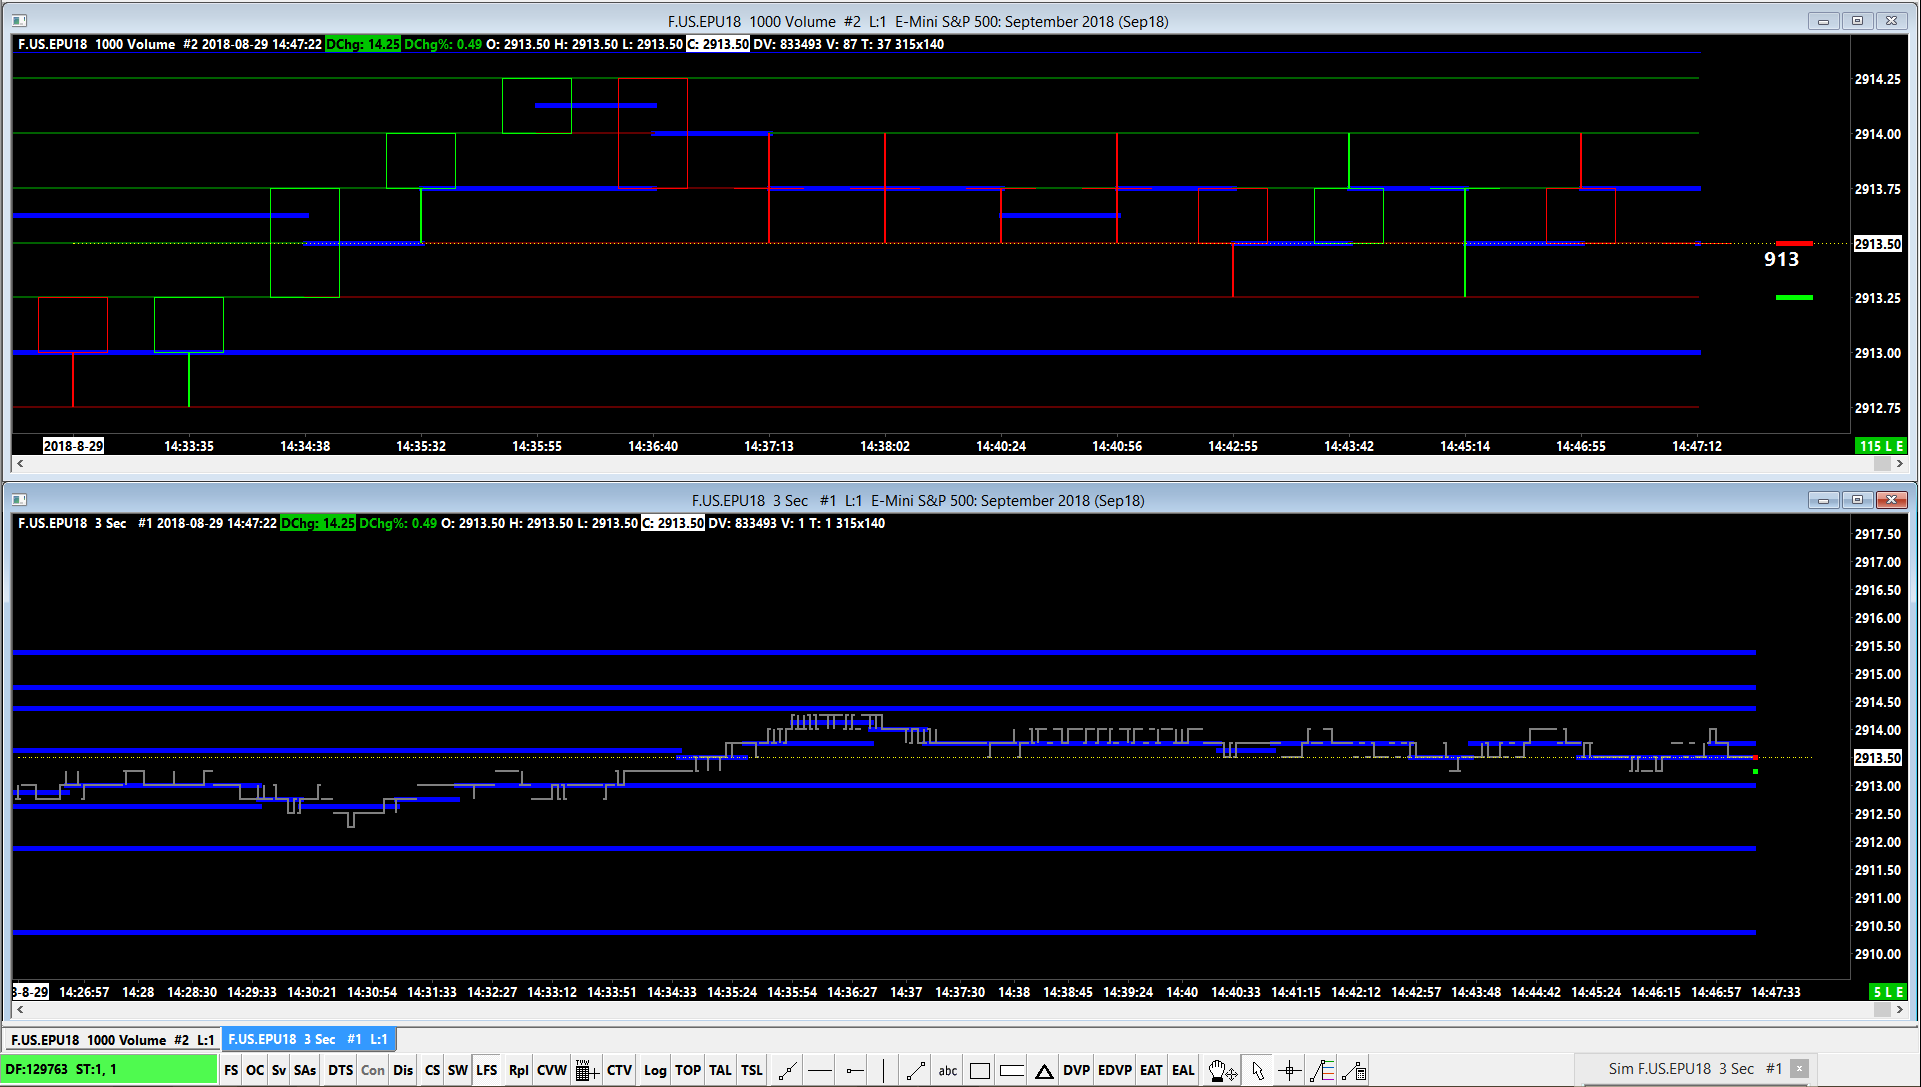This screenshot has height=1087, width=1921.
Task: Open the system menu of volume chart
Action: click(x=19, y=21)
